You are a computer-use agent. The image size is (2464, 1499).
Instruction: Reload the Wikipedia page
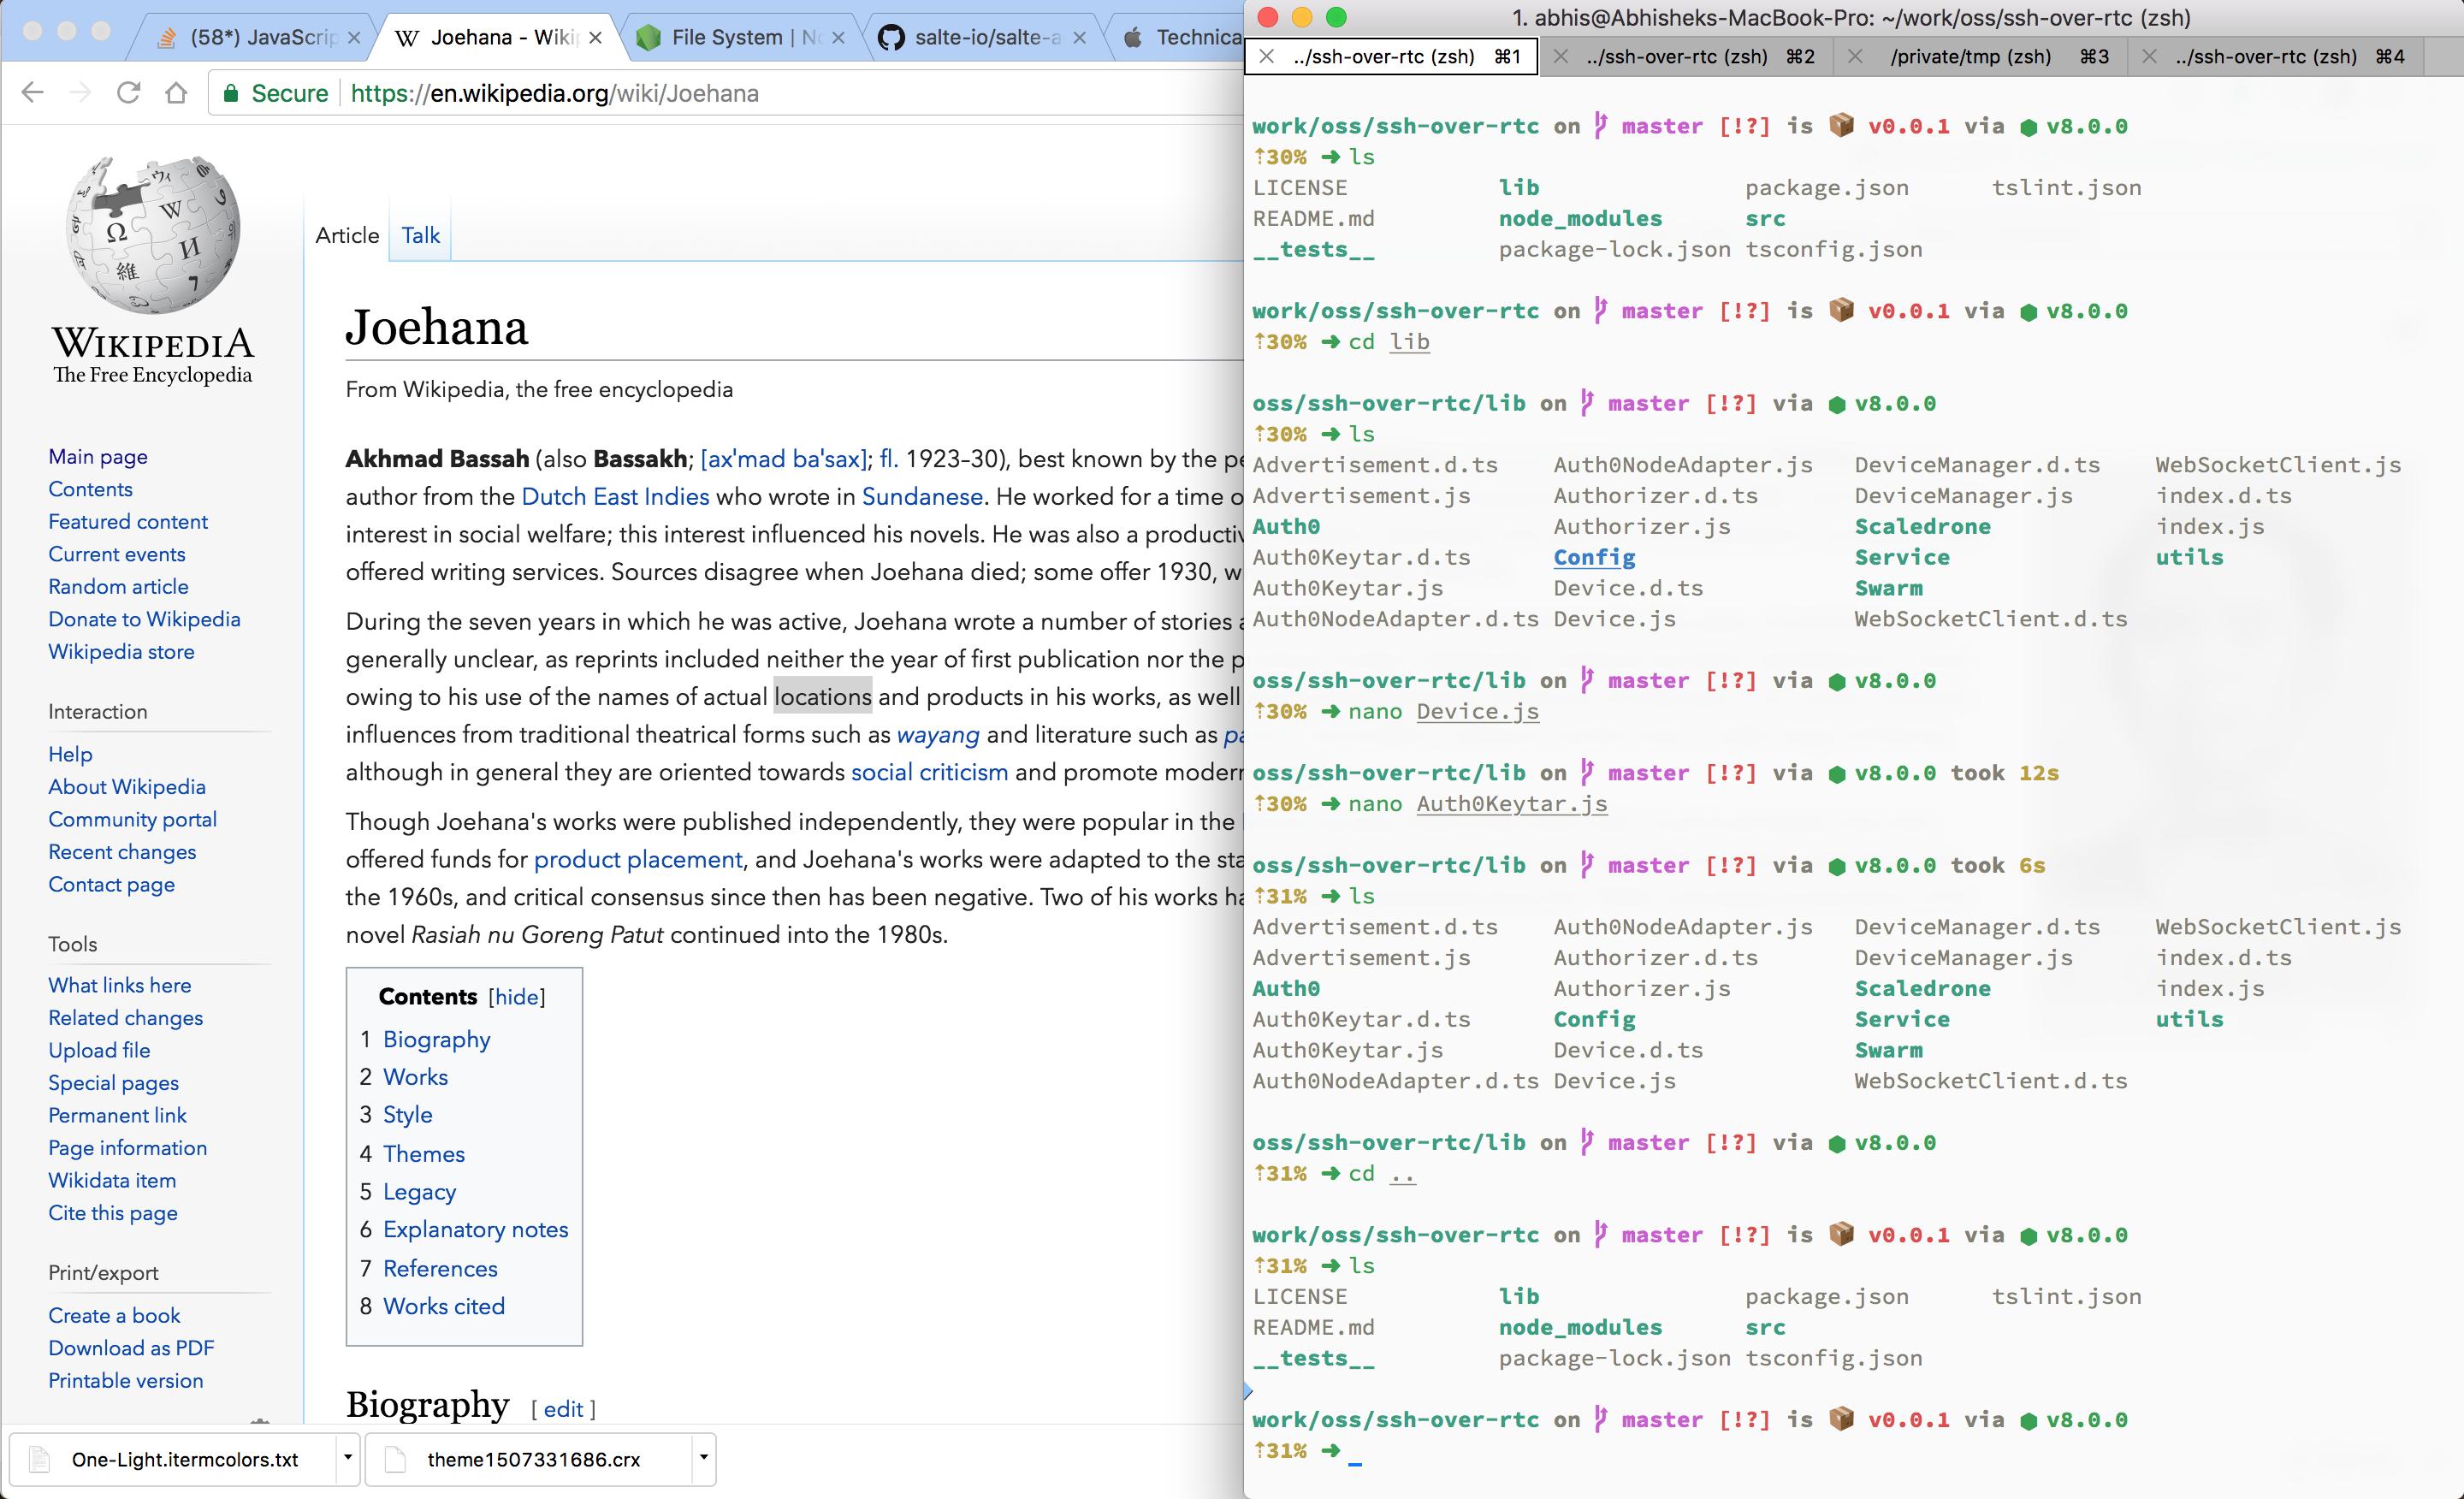pyautogui.click(x=128, y=93)
